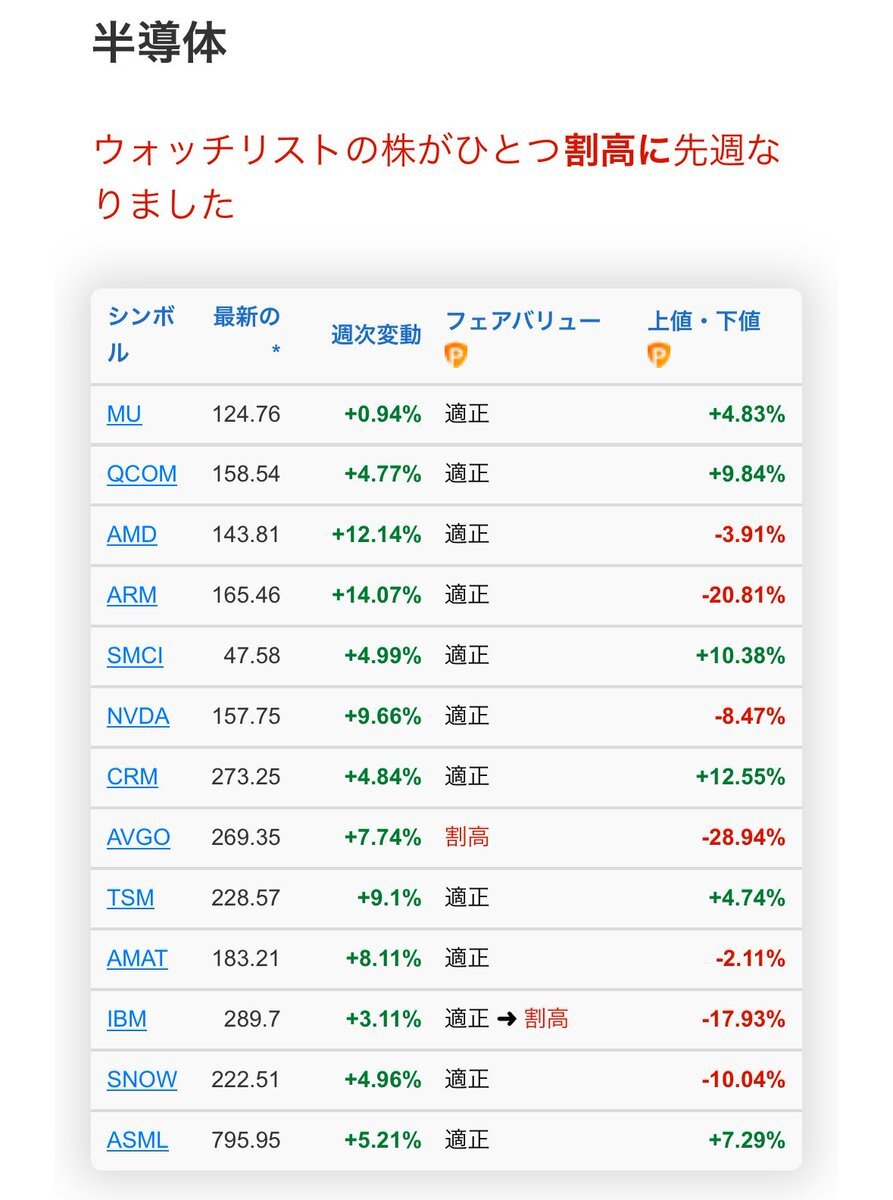
Task: Open the MU ticker link
Action: point(124,414)
